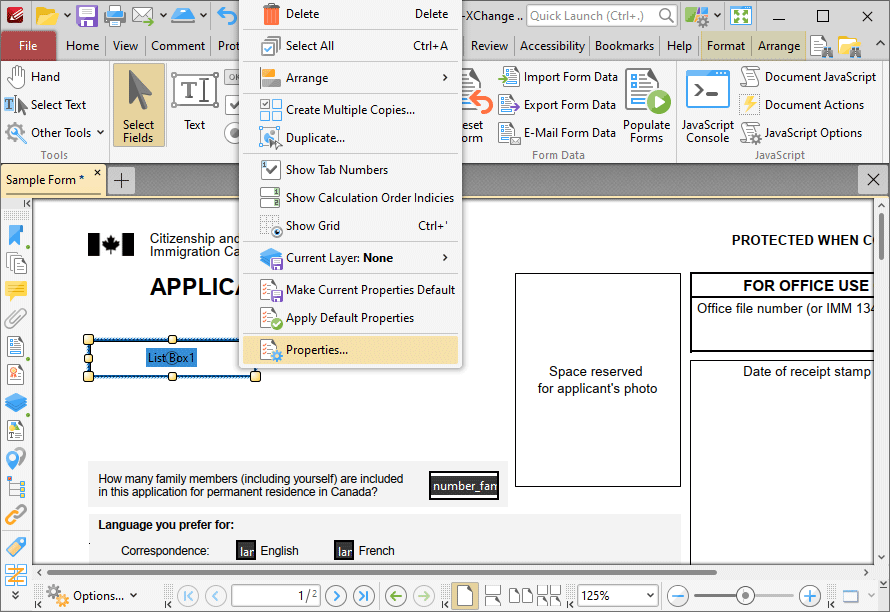Click the first English language checkbox field
The height and width of the screenshot is (612, 890).
click(x=246, y=551)
